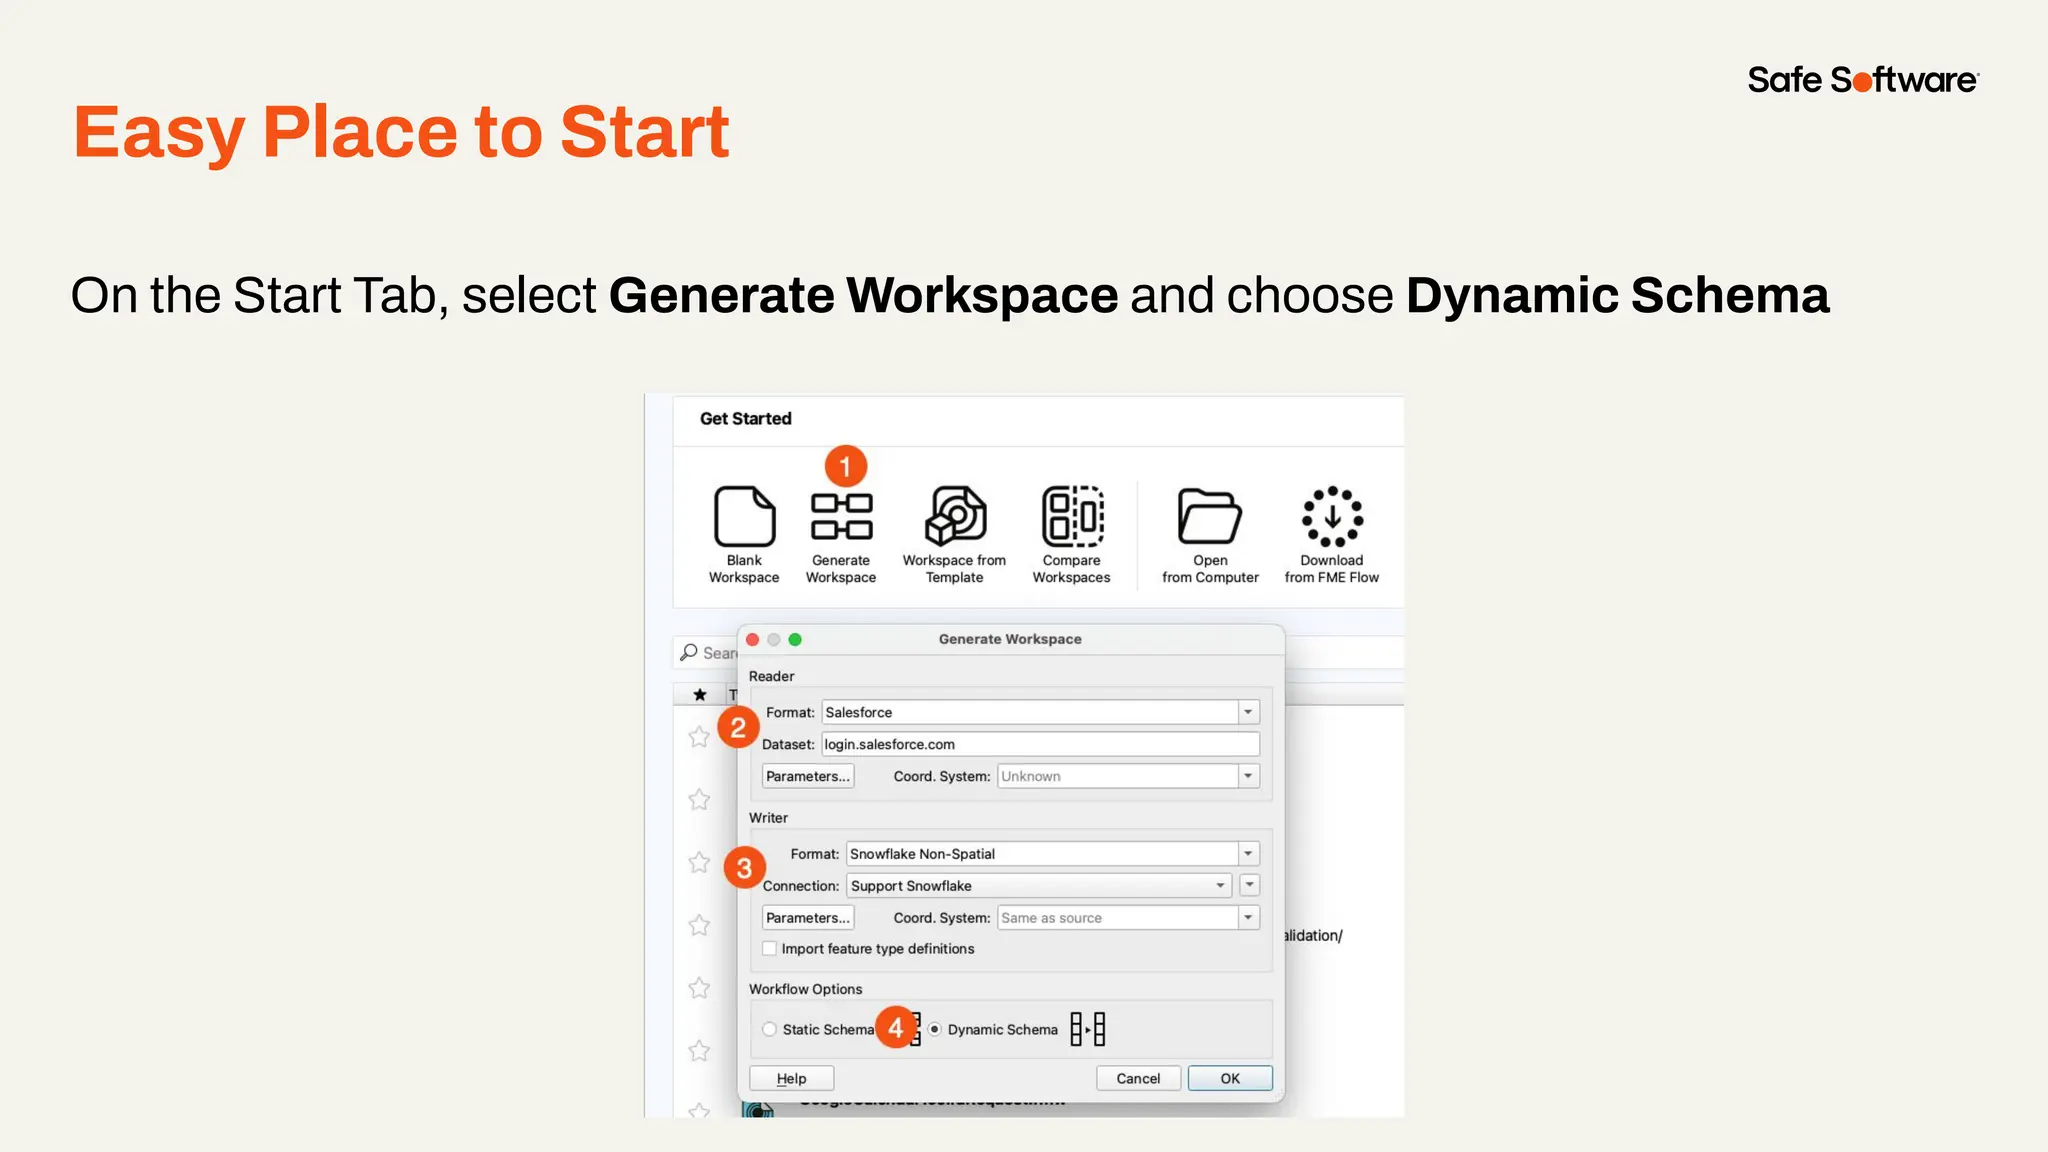Enable Import feature type definitions checkbox
2048x1152 pixels.
[x=769, y=948]
